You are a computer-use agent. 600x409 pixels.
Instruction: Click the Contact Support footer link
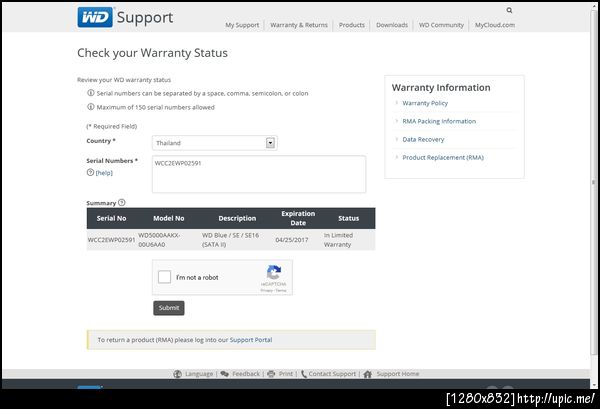(332, 374)
